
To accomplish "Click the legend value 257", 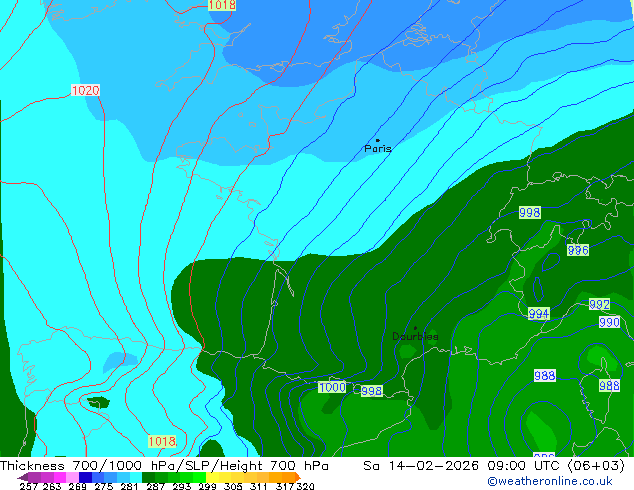I will click(29, 486).
